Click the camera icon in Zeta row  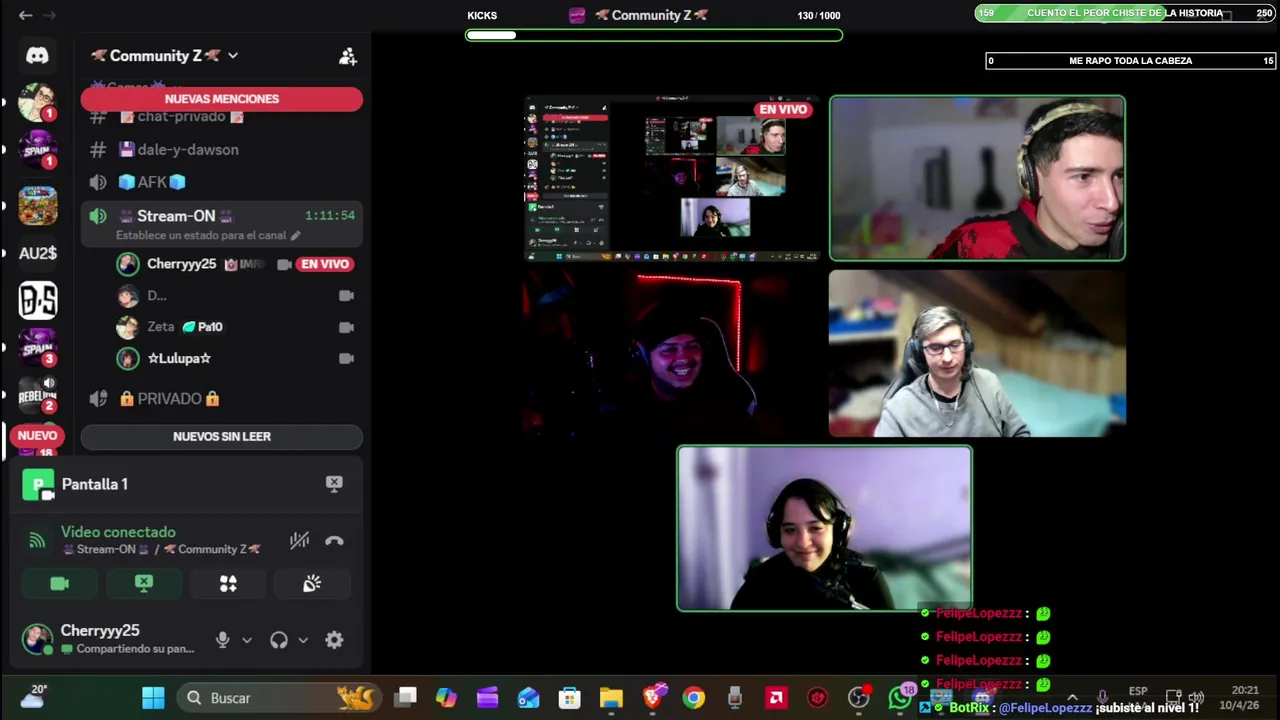346,327
